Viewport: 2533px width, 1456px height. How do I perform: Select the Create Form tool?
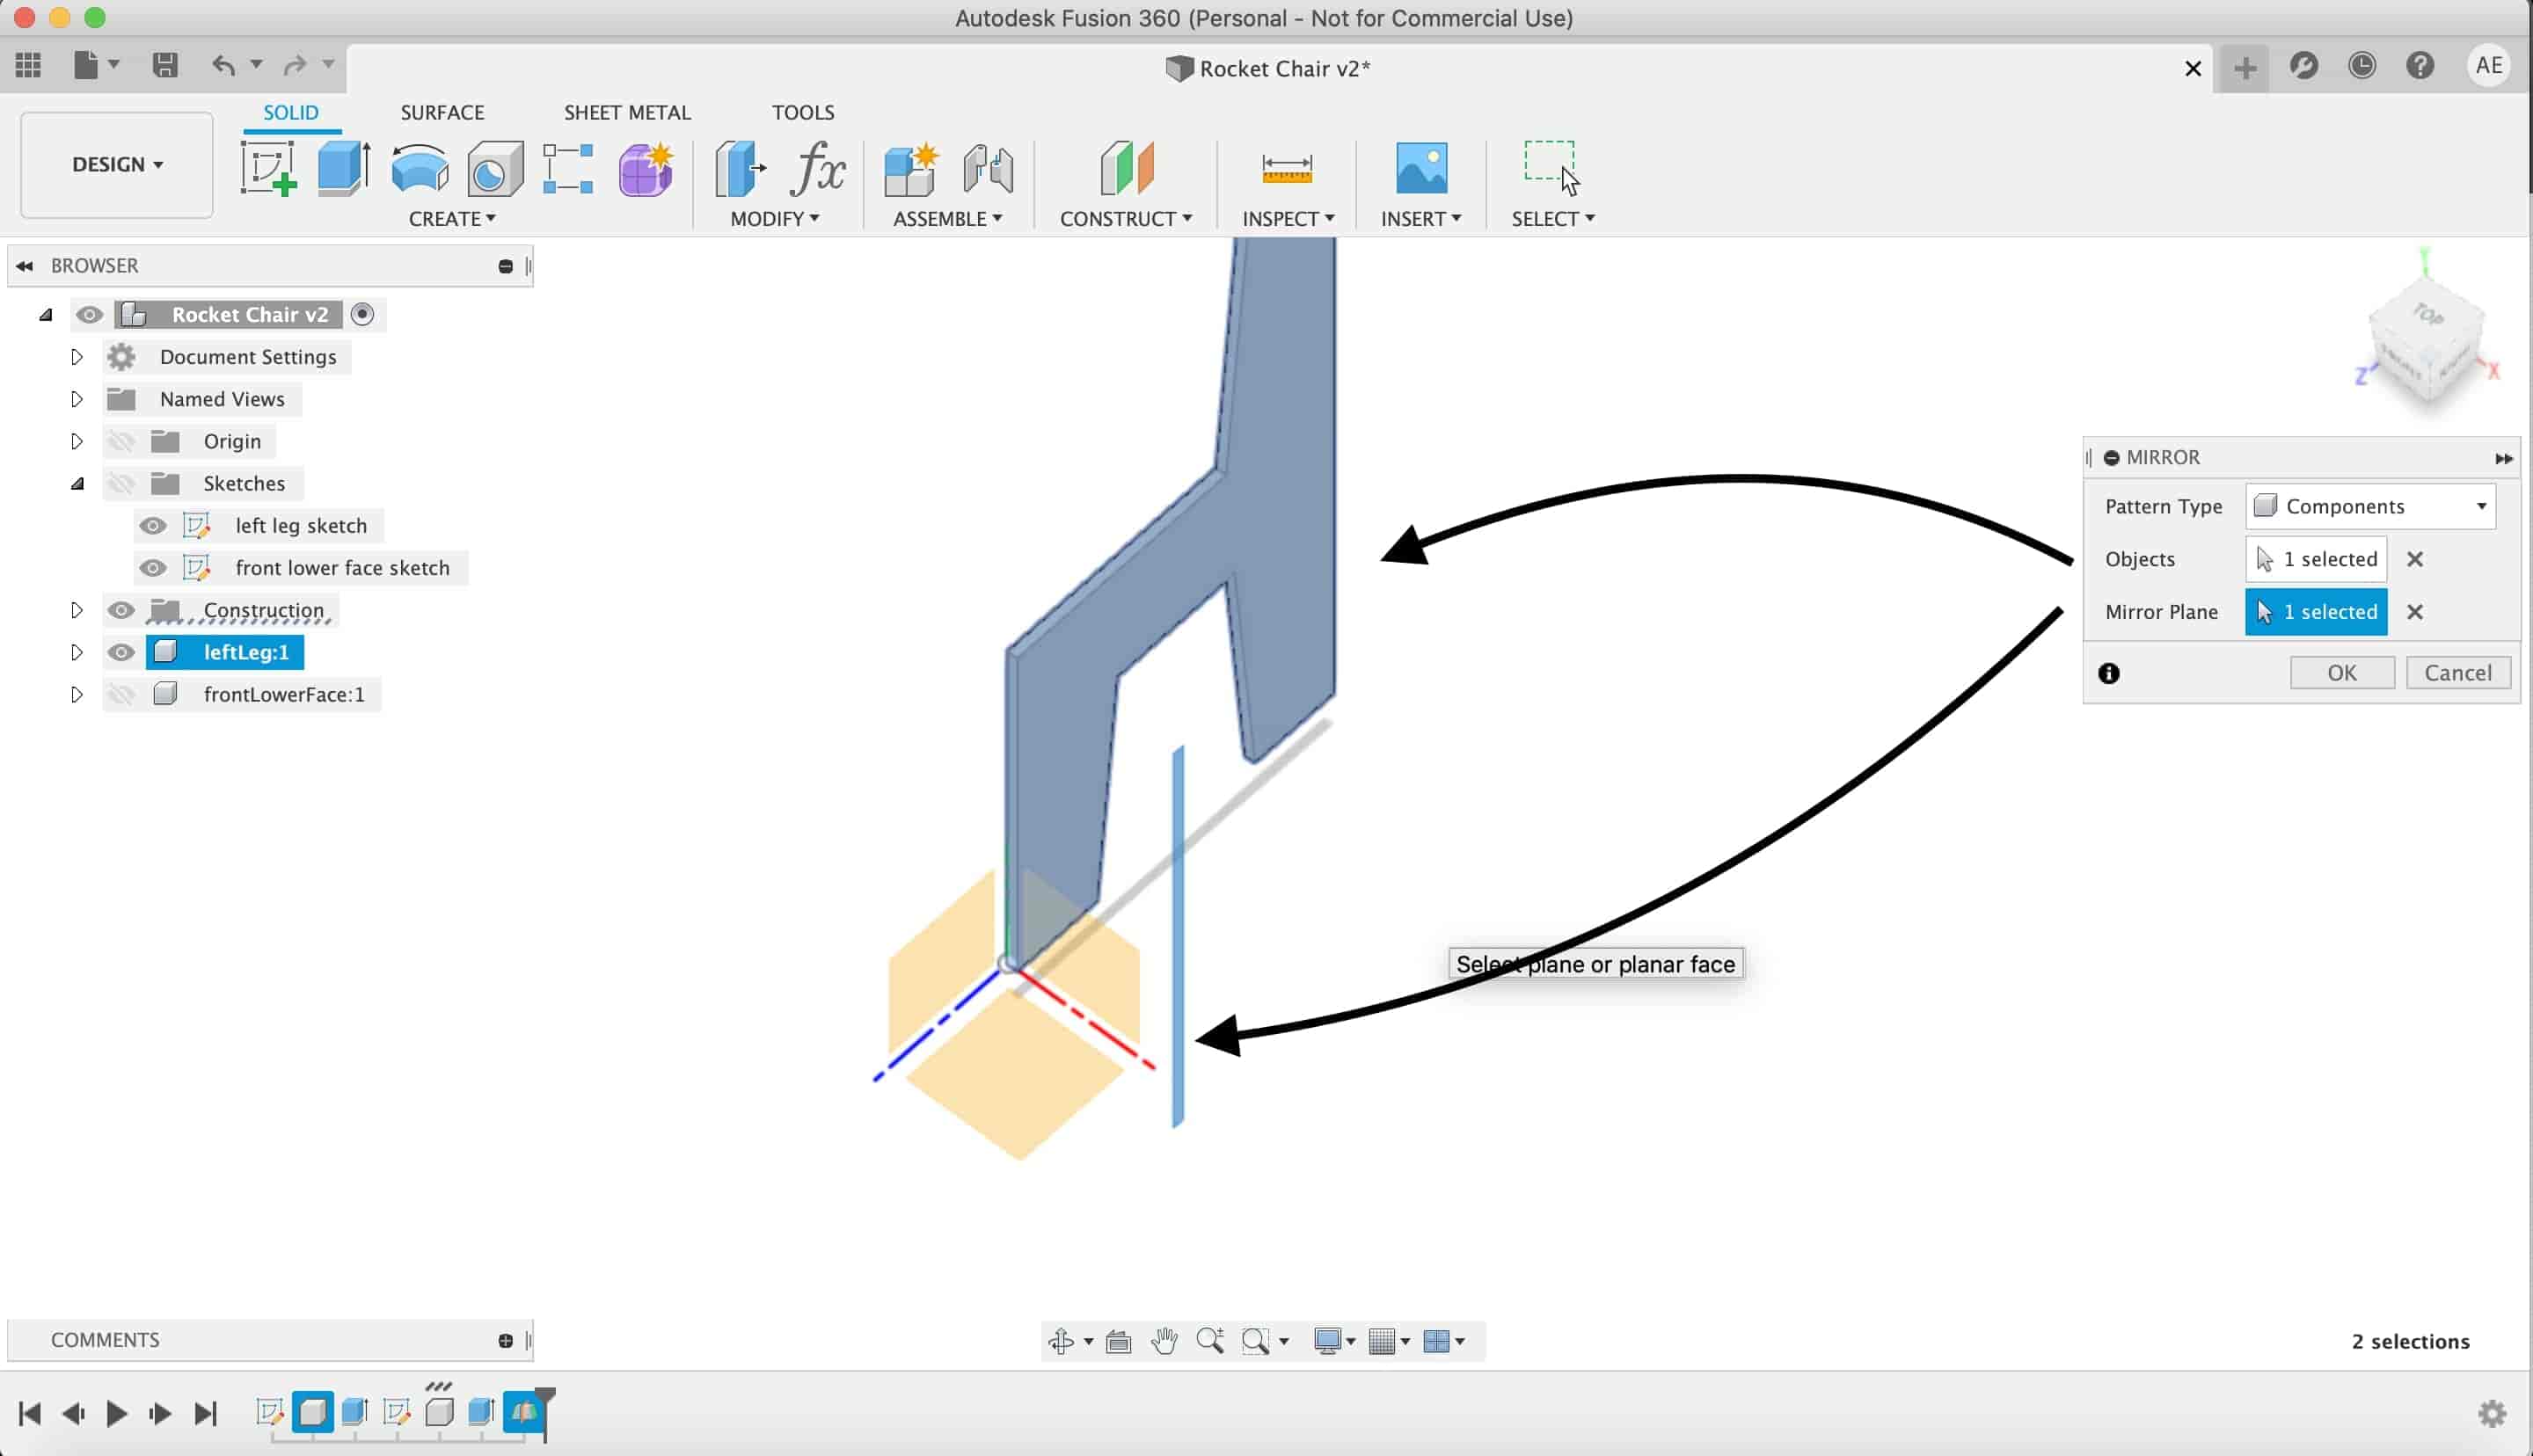coord(645,168)
